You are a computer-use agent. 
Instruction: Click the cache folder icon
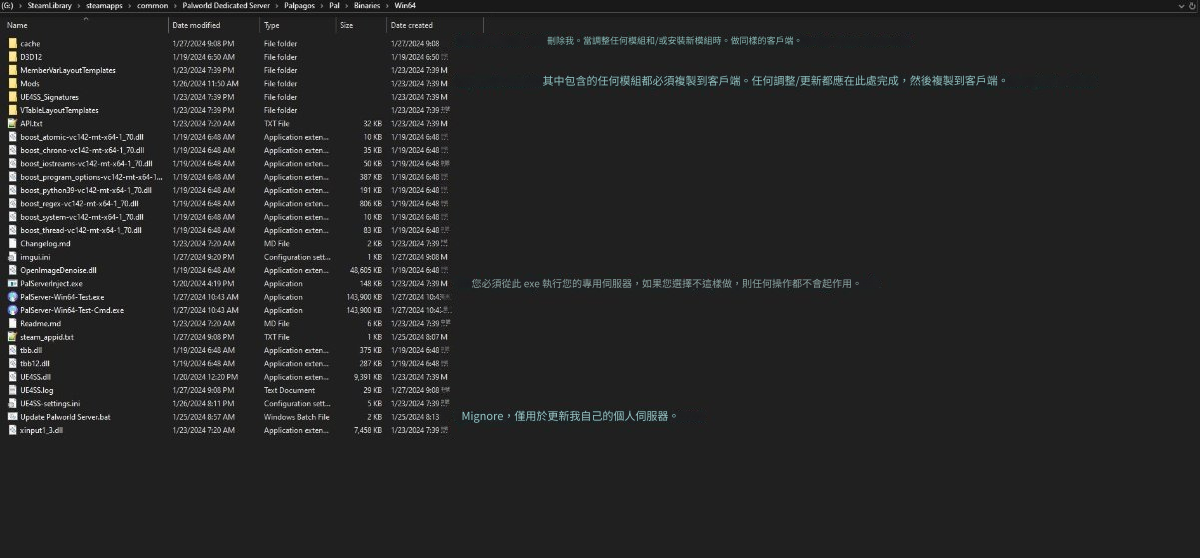[x=12, y=44]
